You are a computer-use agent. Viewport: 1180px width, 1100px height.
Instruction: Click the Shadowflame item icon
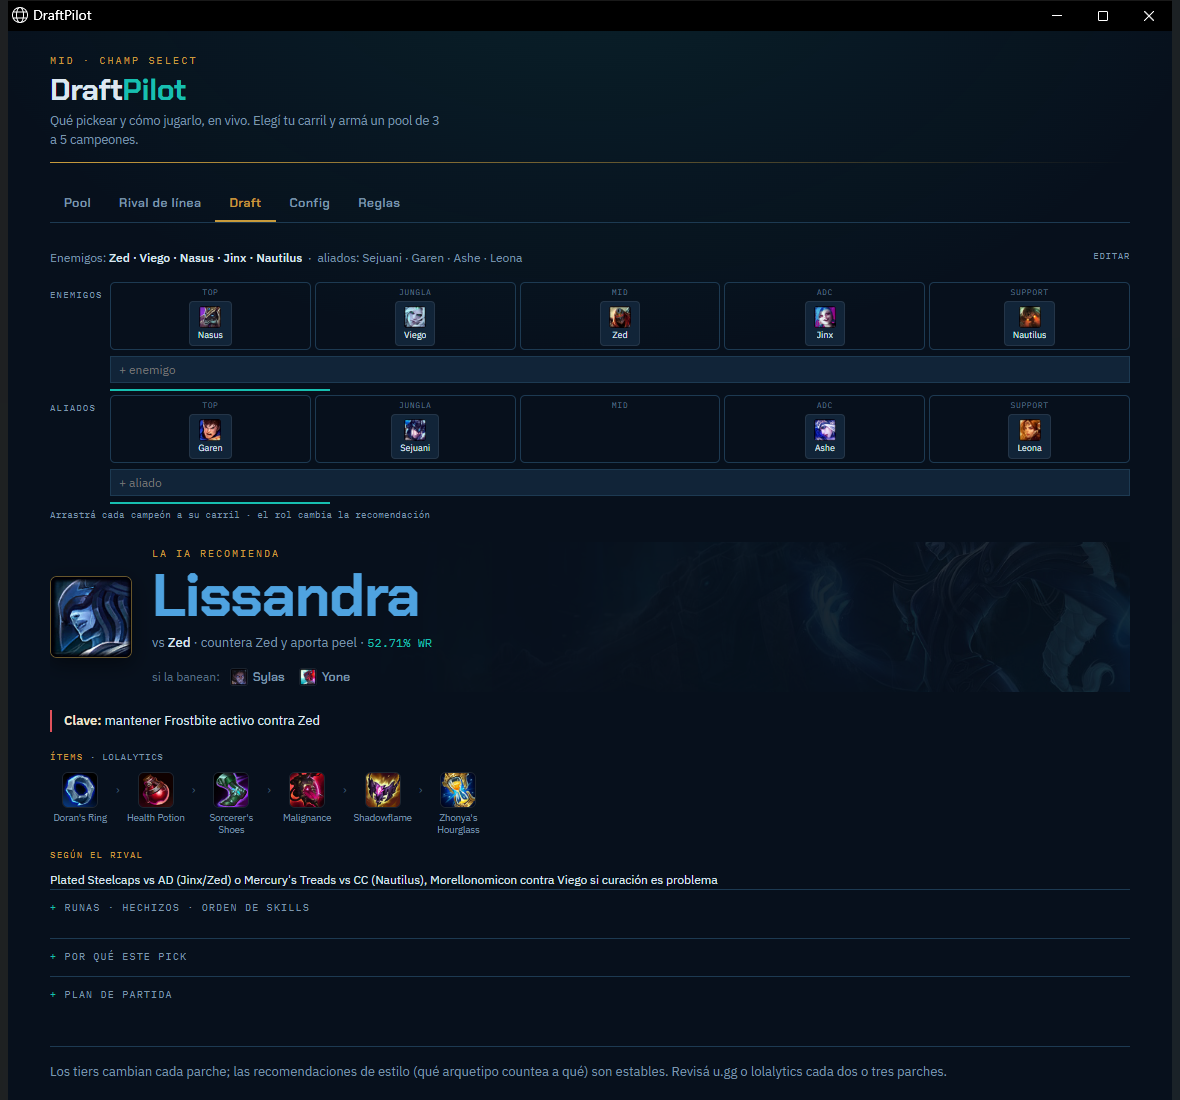coord(382,790)
